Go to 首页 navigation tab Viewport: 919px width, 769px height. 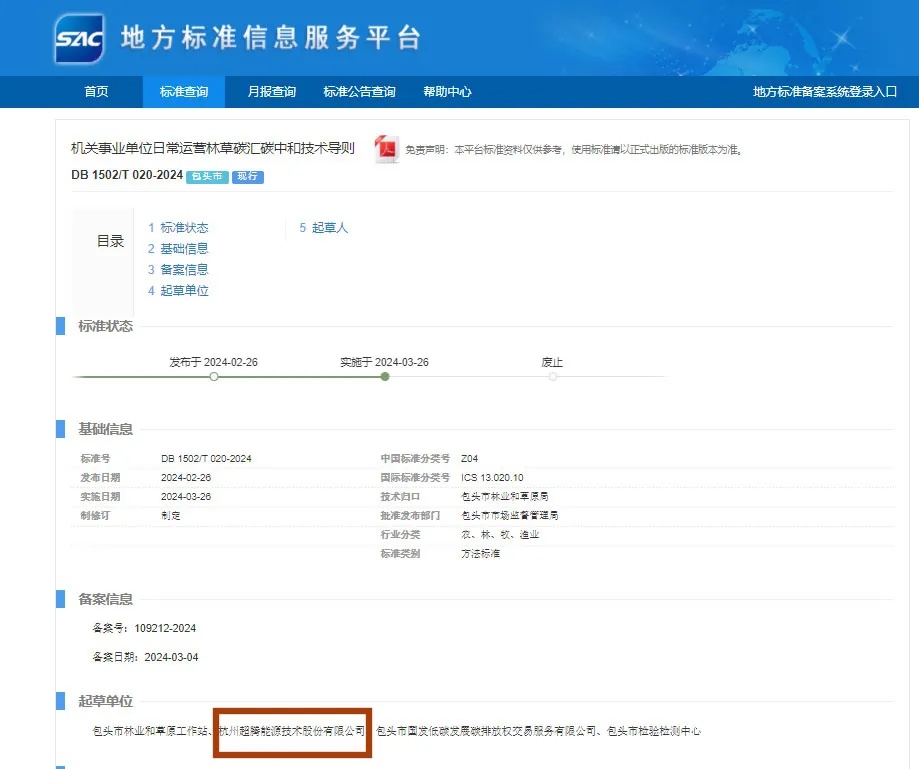coord(96,92)
